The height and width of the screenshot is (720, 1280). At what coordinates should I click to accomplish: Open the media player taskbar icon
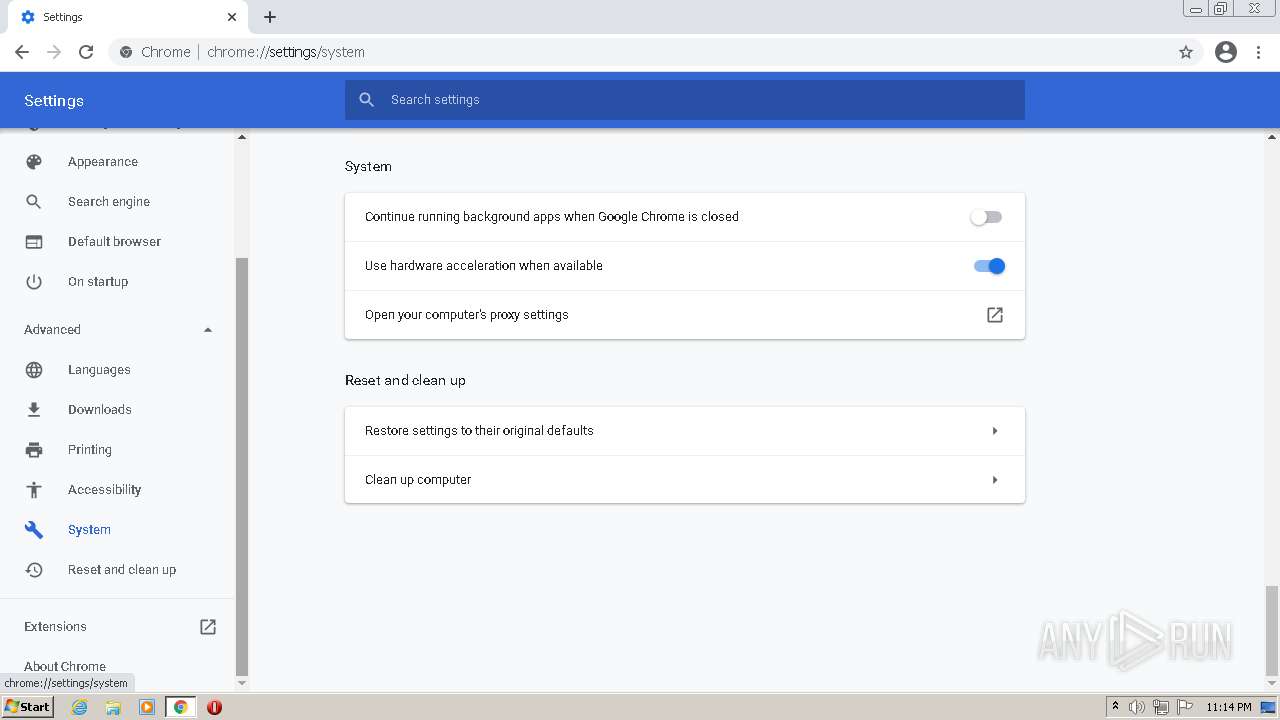coord(147,707)
